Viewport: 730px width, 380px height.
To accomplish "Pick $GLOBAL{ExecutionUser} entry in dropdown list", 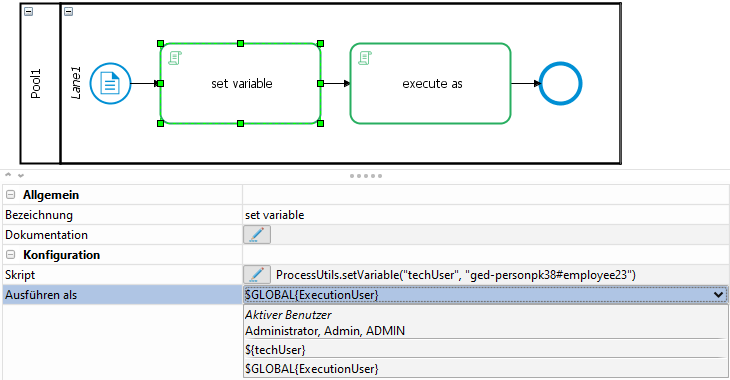I will click(x=486, y=369).
